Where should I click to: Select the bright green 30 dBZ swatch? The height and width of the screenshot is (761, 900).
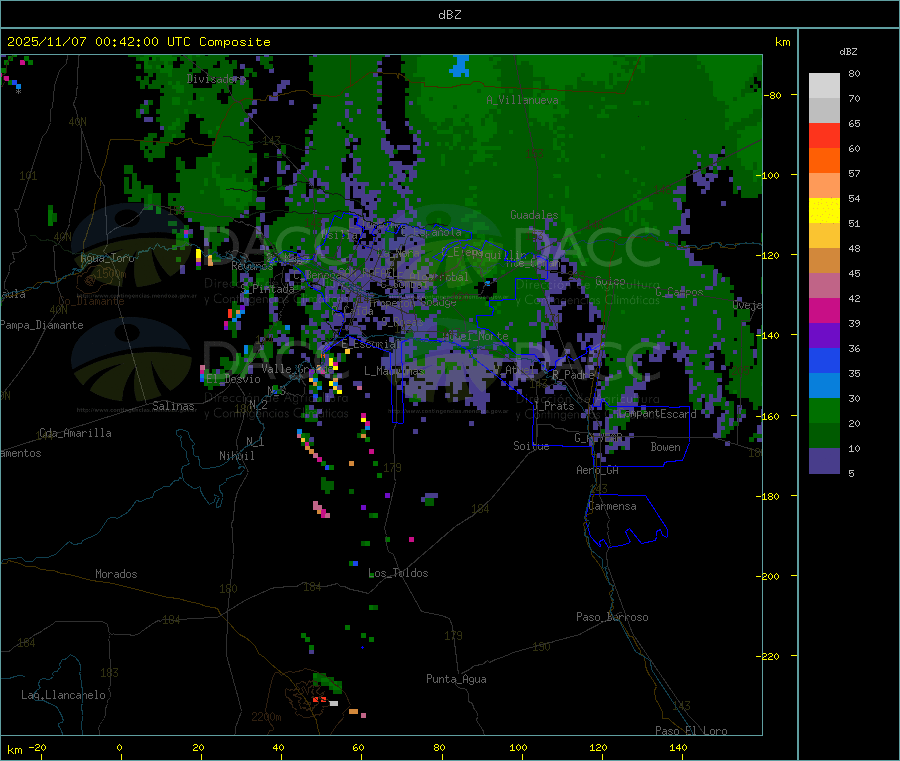[824, 410]
